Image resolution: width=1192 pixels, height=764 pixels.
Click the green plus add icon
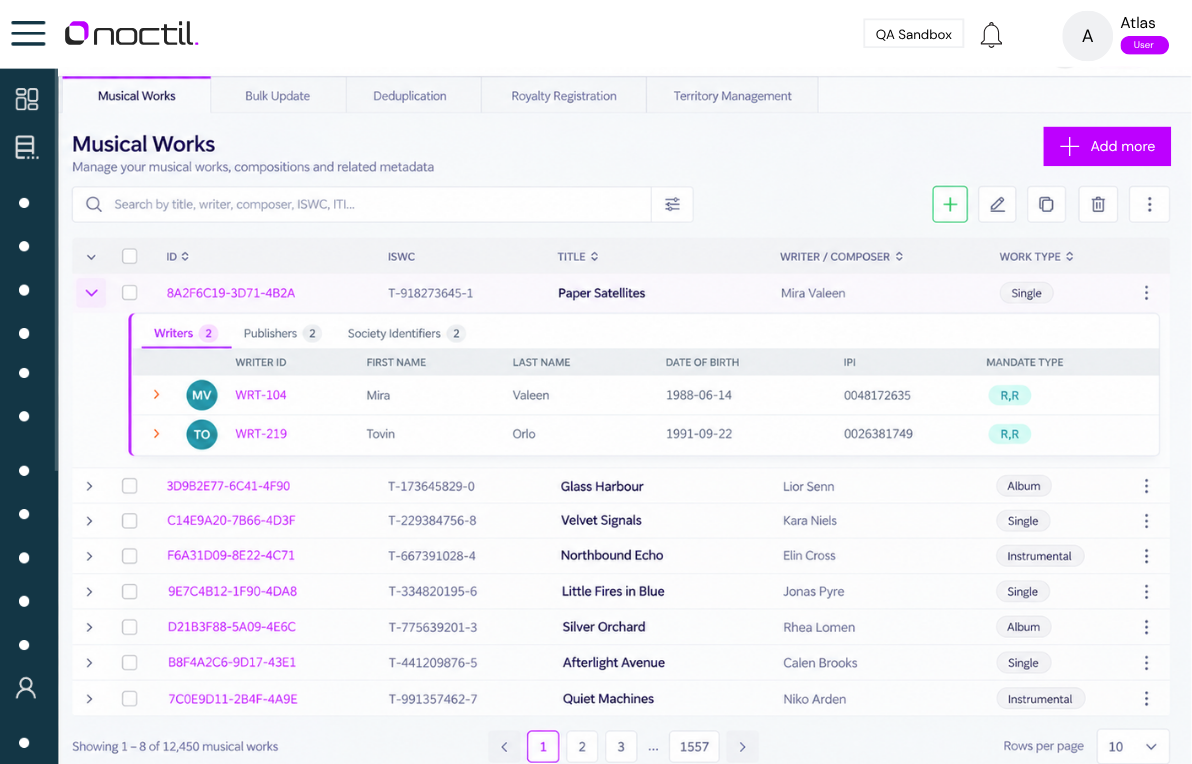pyautogui.click(x=949, y=204)
